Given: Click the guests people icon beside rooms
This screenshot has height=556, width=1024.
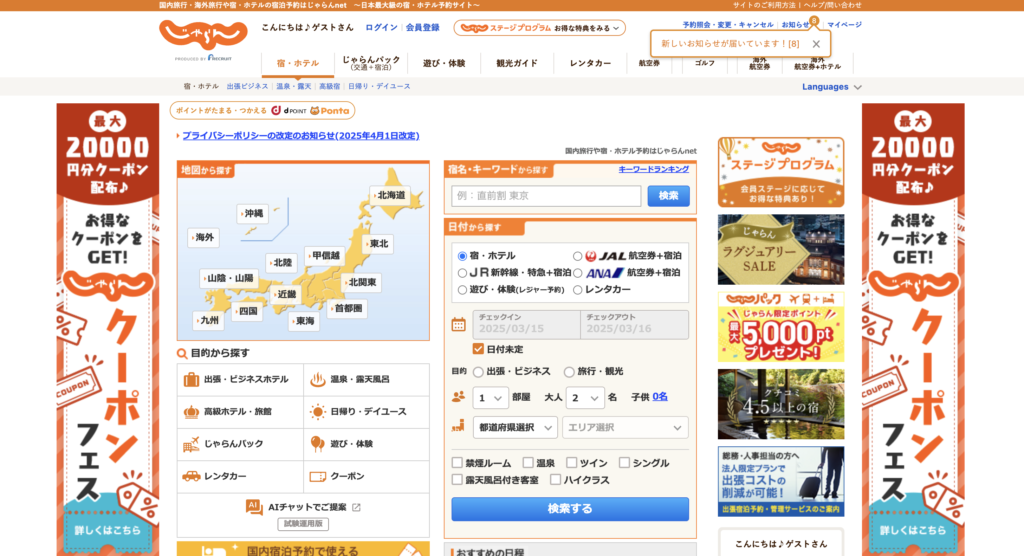Looking at the screenshot, I should tap(458, 397).
